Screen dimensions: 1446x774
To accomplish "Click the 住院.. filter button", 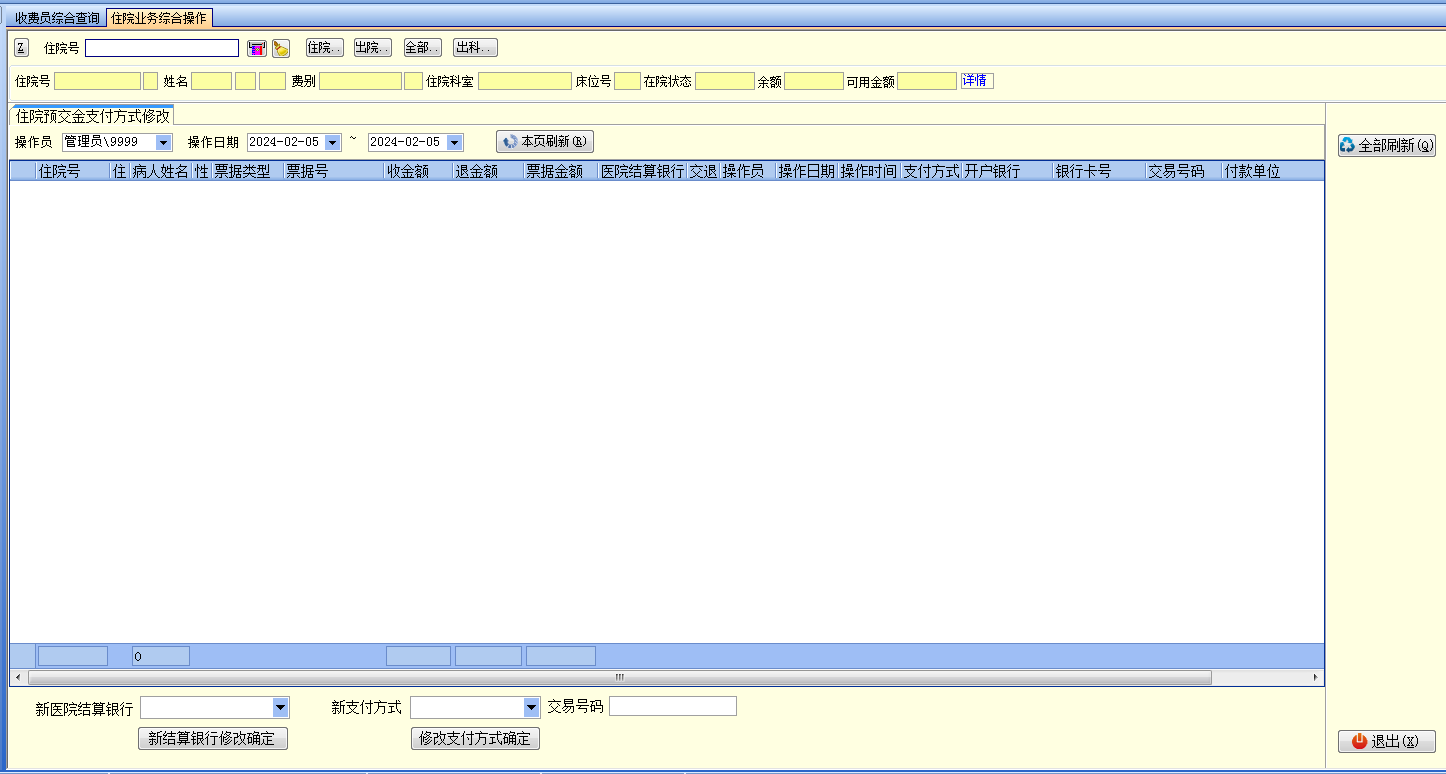I will coord(325,48).
